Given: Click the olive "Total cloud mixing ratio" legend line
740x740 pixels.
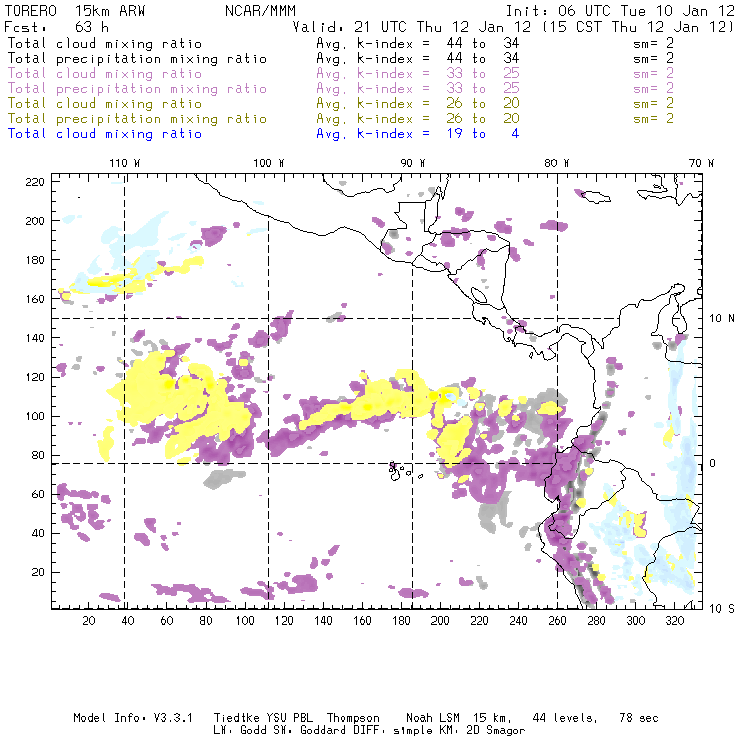Looking at the screenshot, I should 105,103.
